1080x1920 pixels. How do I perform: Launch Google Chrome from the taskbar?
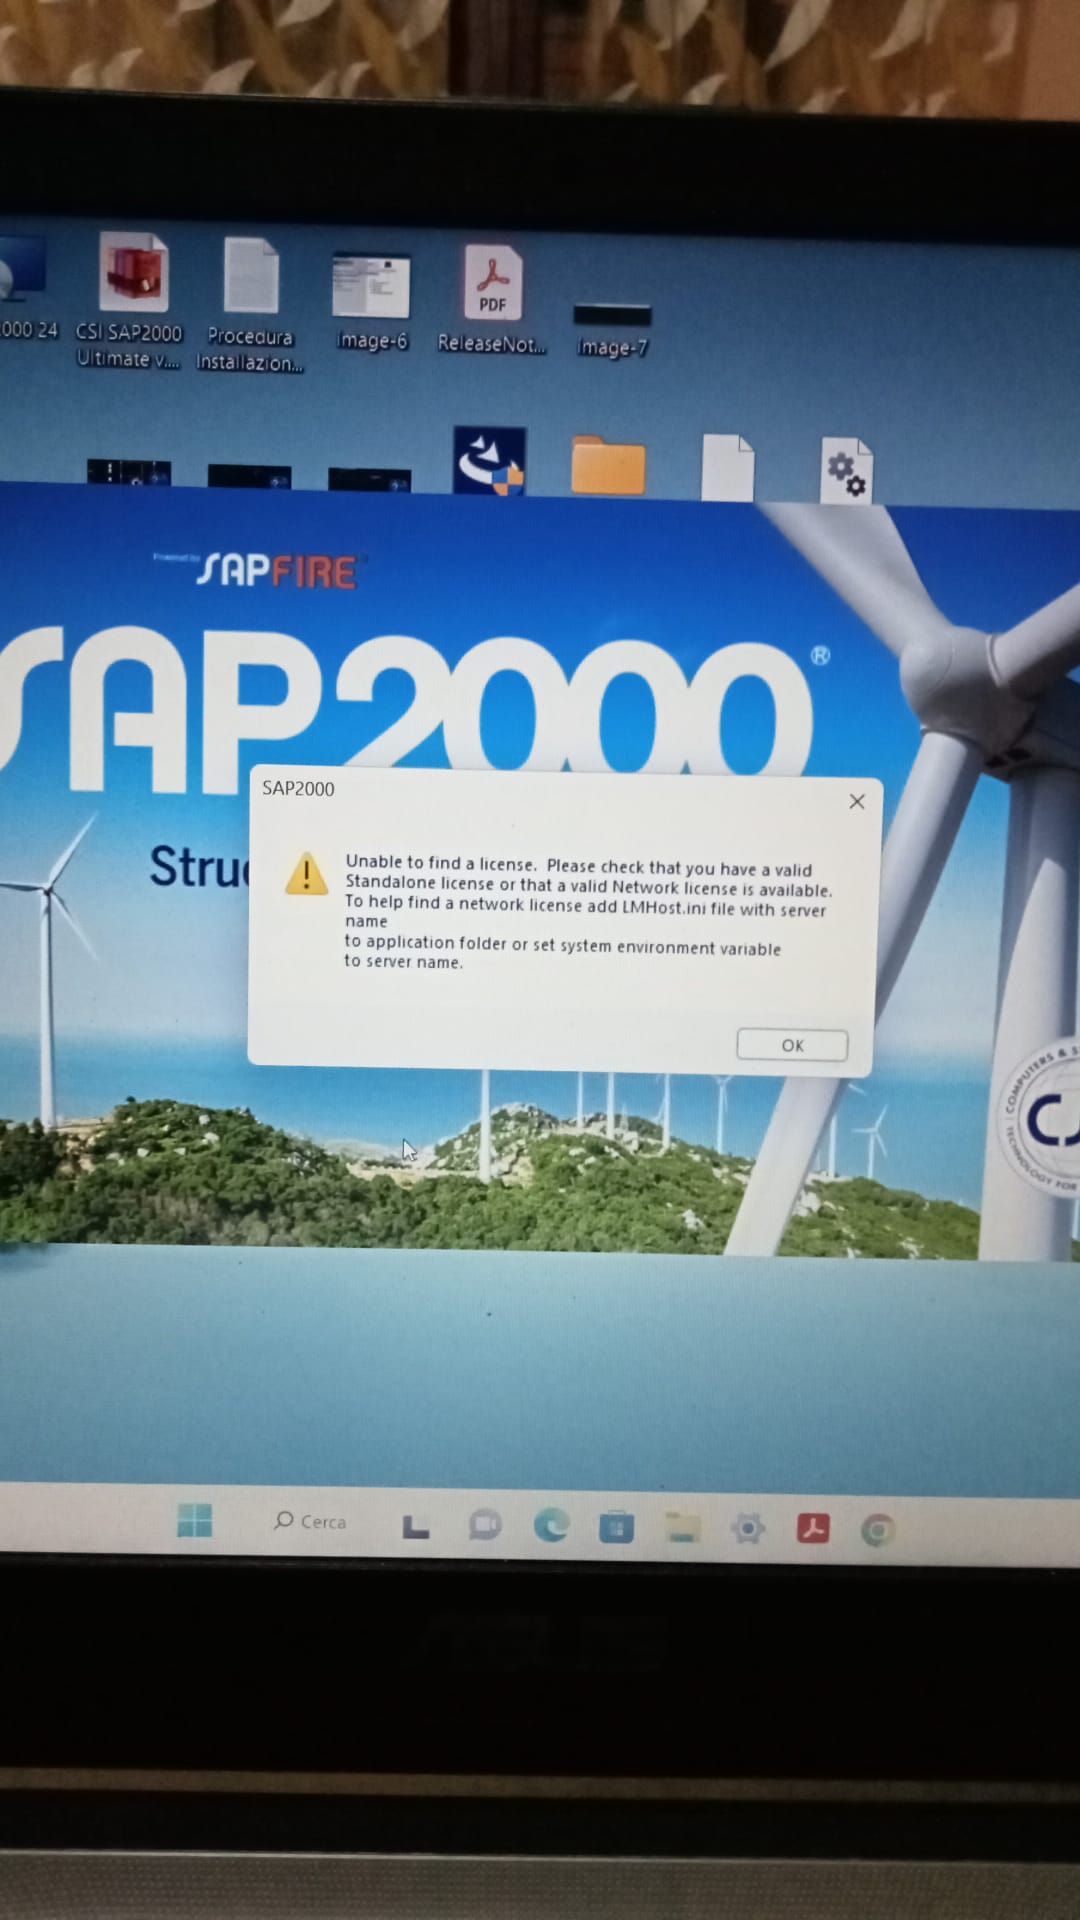pyautogui.click(x=877, y=1530)
